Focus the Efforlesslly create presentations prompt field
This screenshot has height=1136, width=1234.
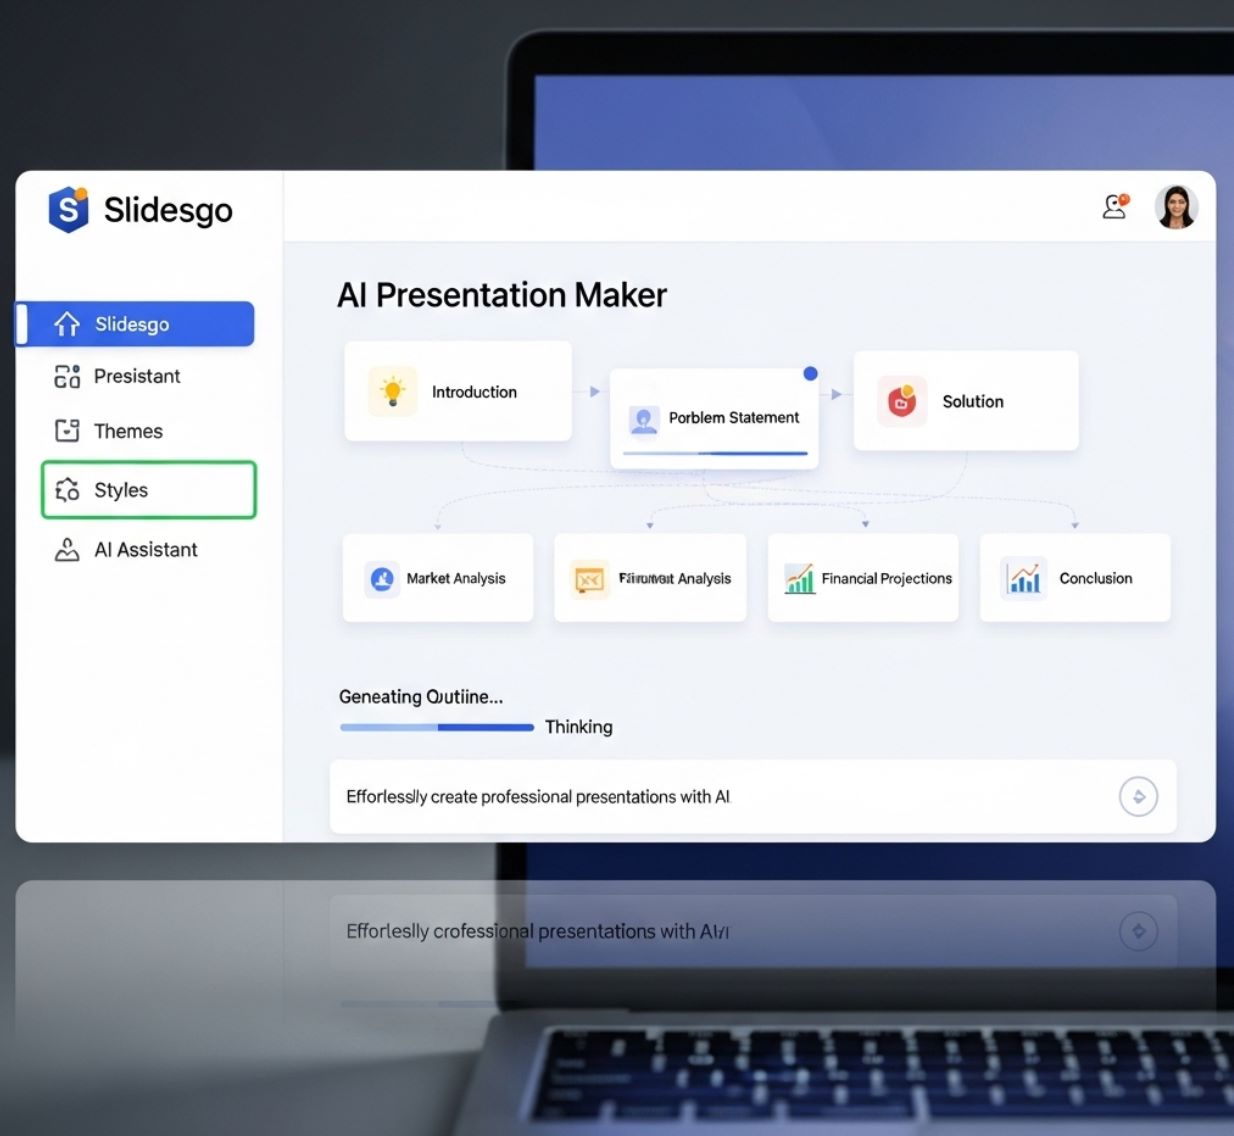753,797
